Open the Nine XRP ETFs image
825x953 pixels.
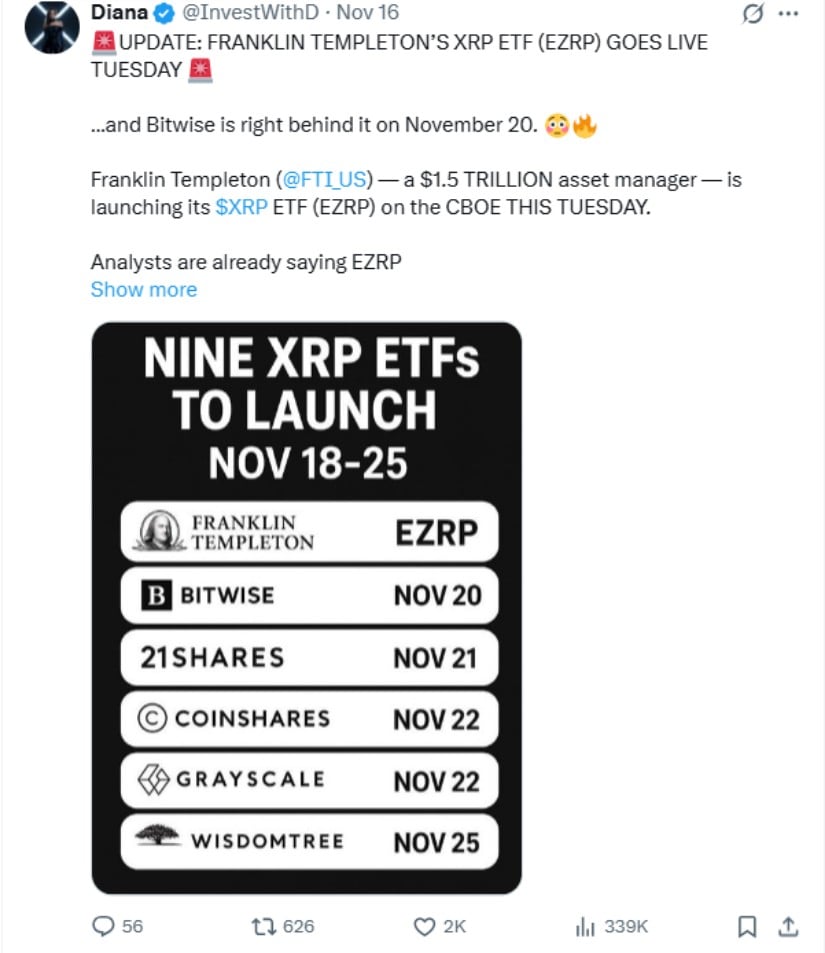(306, 607)
